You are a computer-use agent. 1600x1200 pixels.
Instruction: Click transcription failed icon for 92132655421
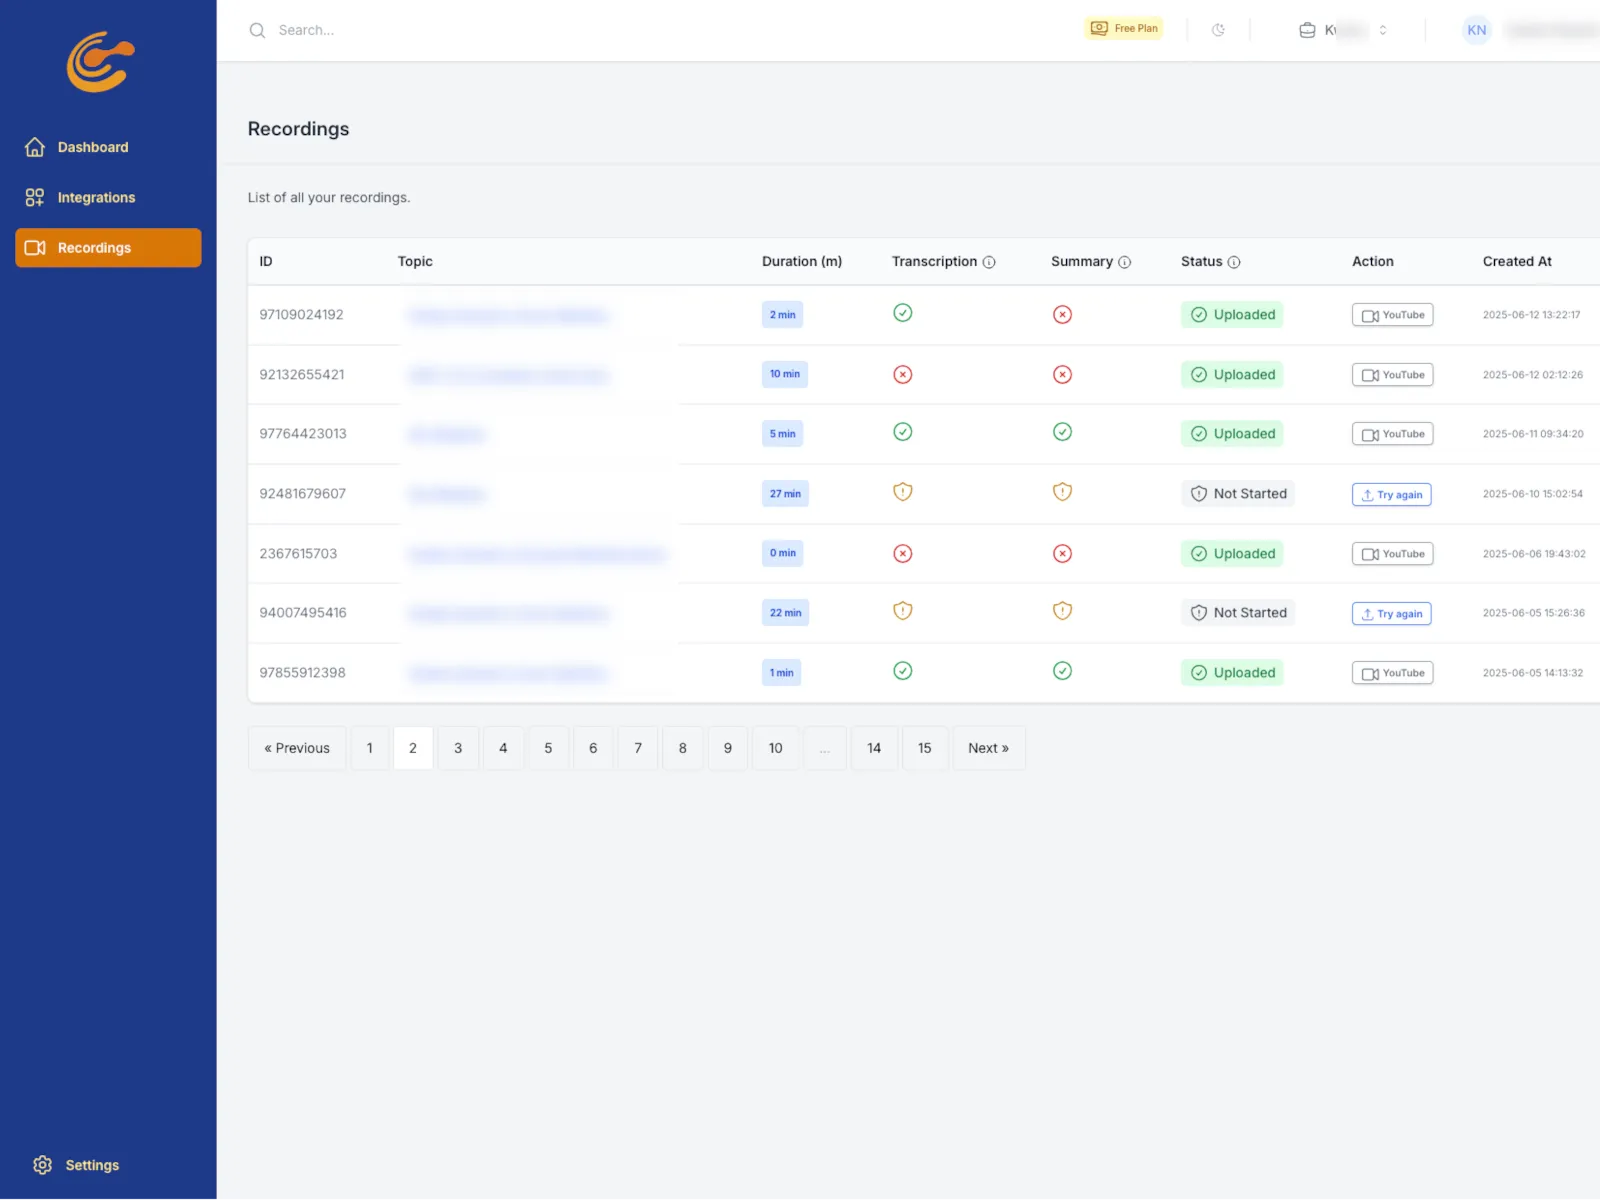[903, 375]
